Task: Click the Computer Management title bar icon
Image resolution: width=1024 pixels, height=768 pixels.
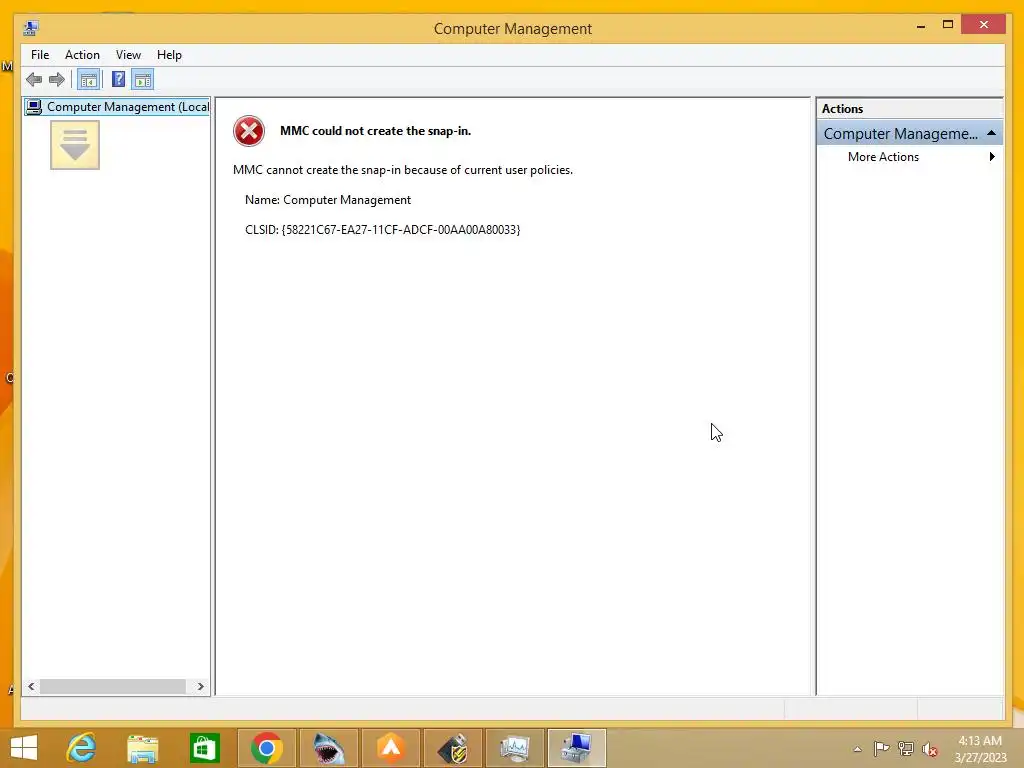Action: click(x=31, y=28)
